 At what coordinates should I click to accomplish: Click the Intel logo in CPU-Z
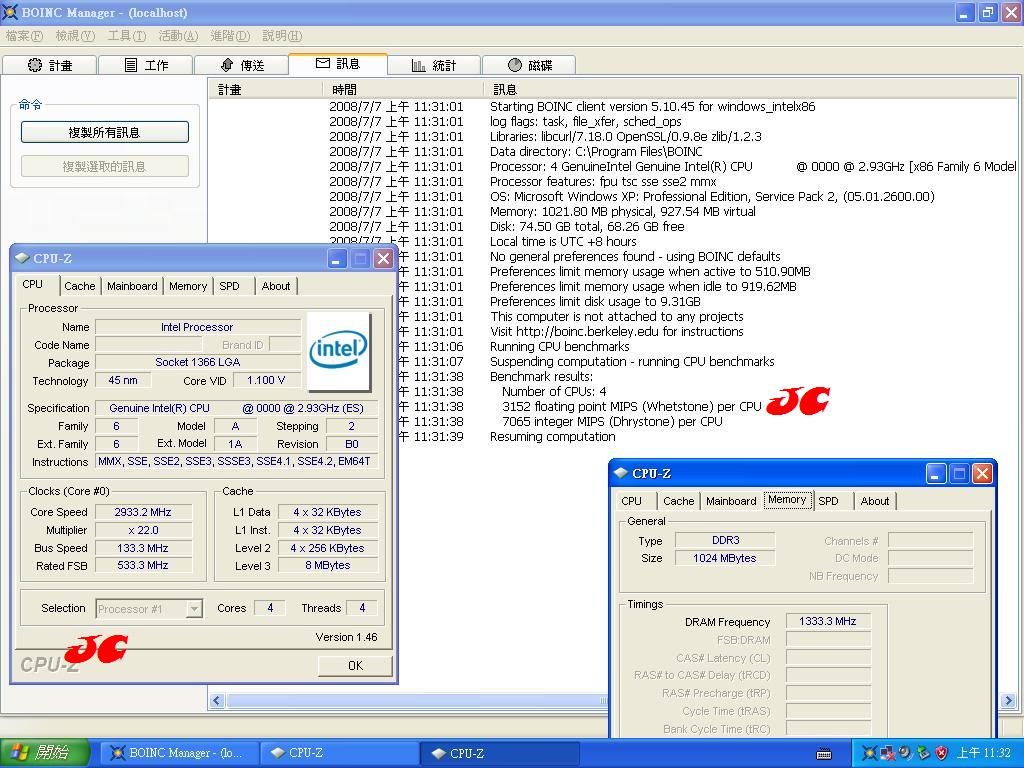point(338,350)
